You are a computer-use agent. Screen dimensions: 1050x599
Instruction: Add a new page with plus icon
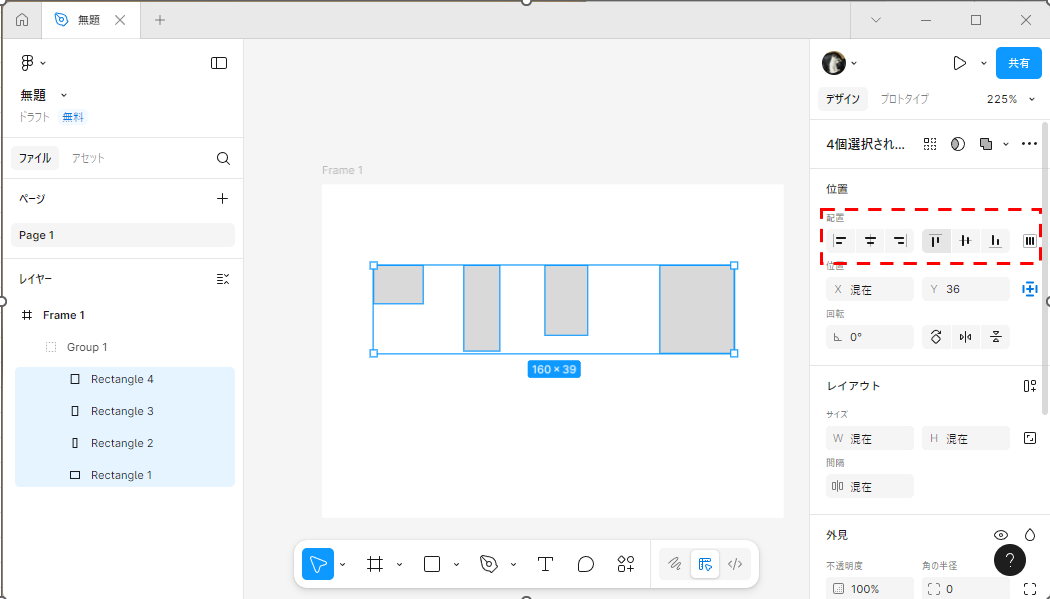(x=222, y=199)
